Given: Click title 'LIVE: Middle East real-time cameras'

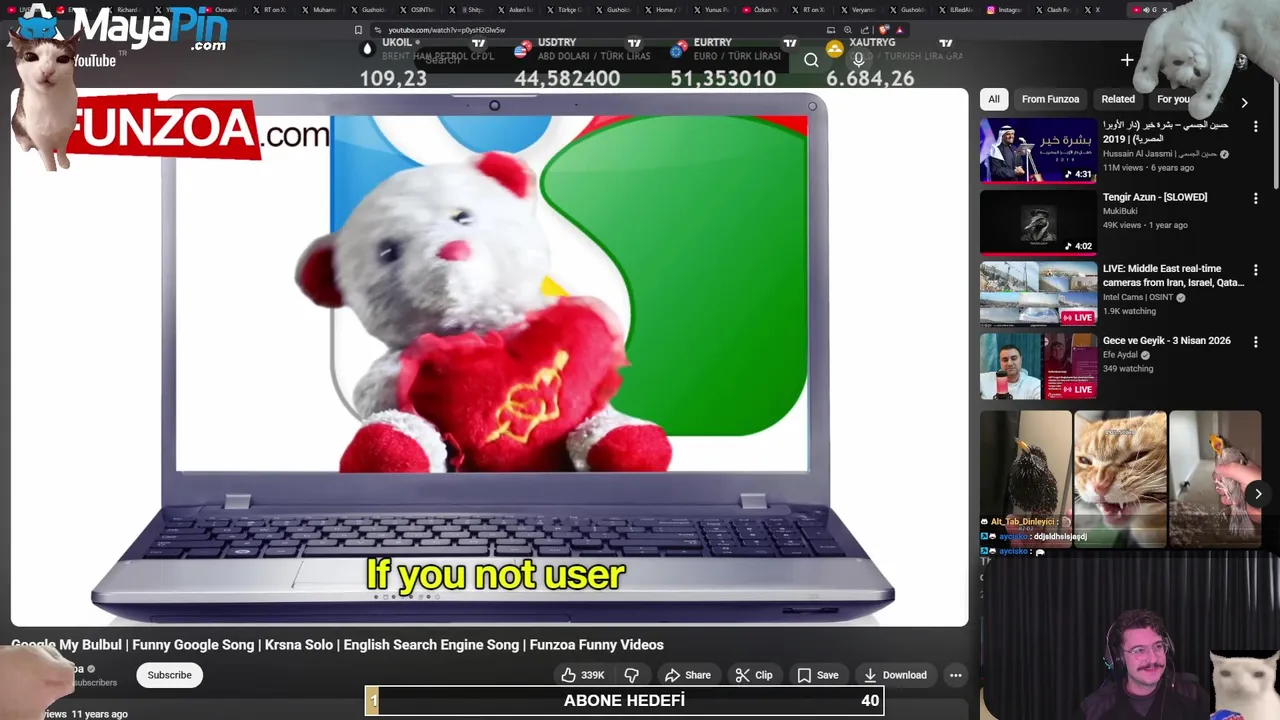Looking at the screenshot, I should point(1173,275).
